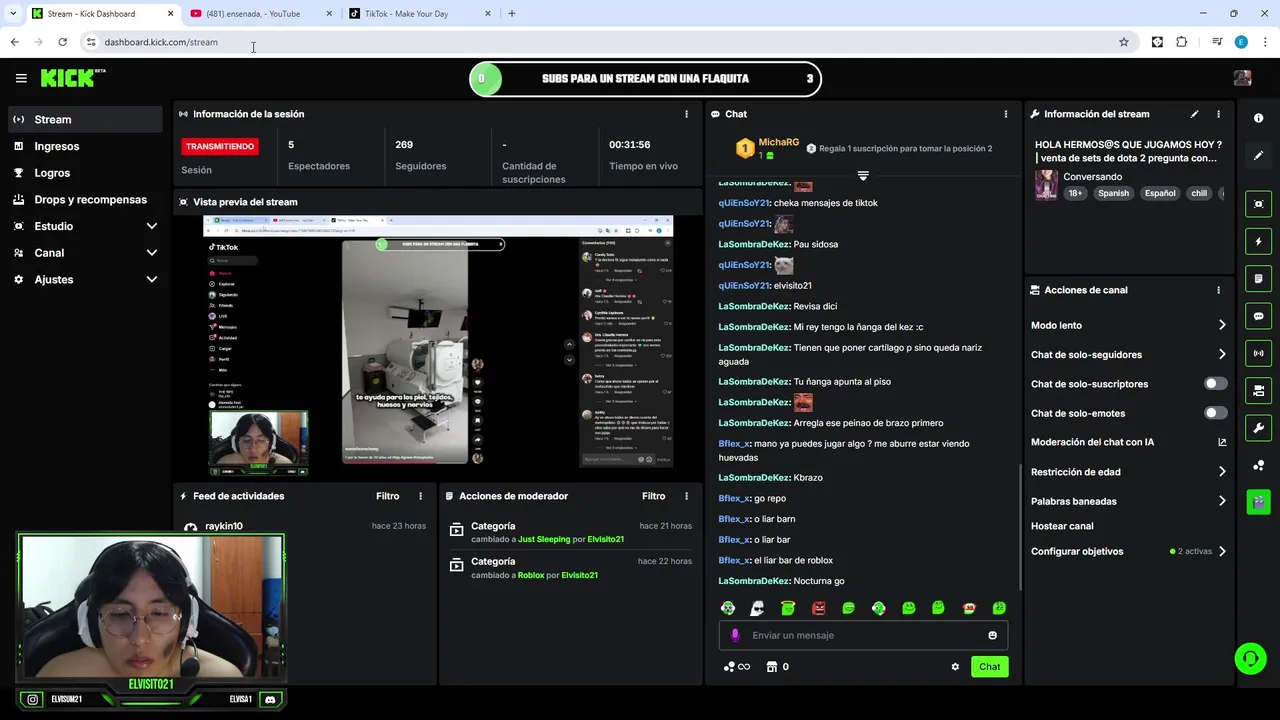Click the Instagram icon on overlay
Viewport: 1280px width, 720px height.
(x=33, y=700)
